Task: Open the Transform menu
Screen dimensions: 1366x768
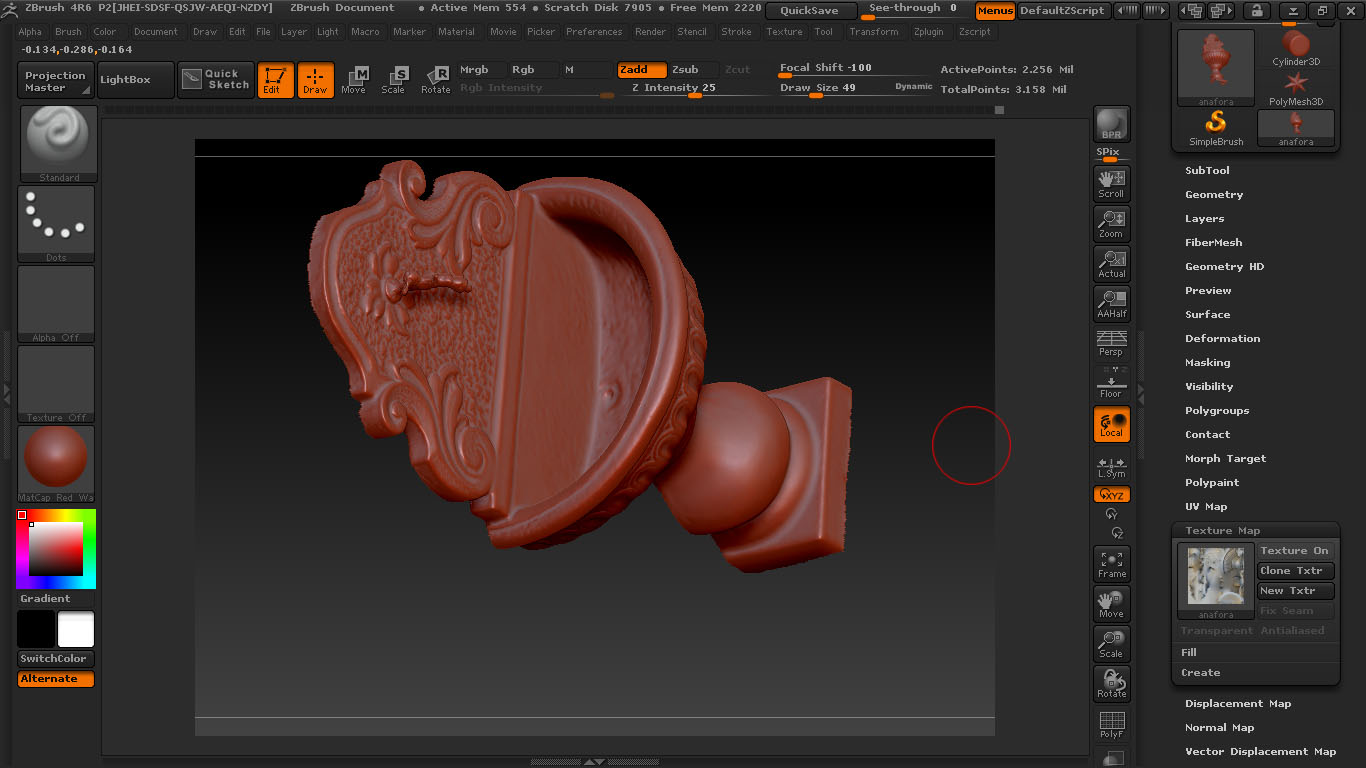Action: [873, 32]
